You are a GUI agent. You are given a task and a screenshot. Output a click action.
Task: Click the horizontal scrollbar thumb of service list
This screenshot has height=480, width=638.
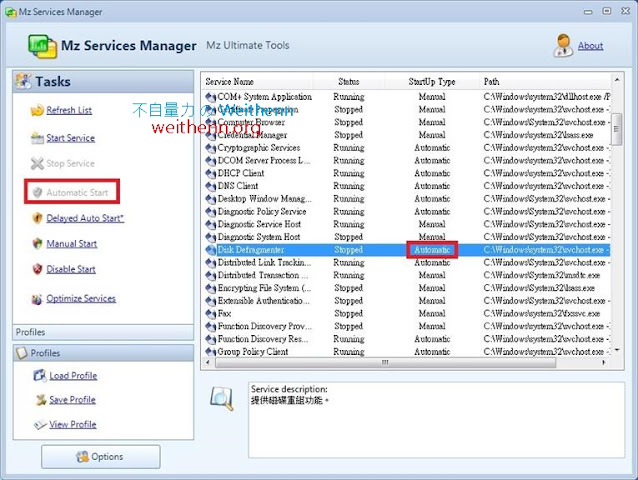(385, 362)
